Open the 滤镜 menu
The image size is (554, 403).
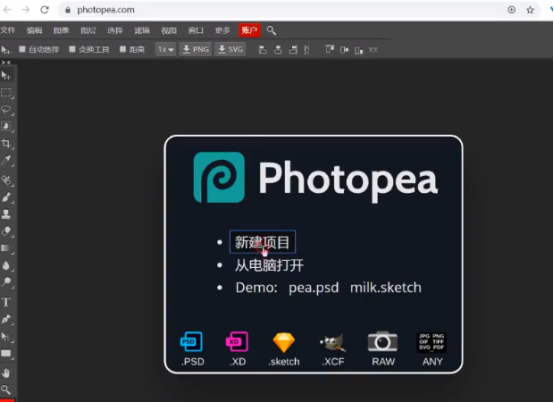click(142, 30)
